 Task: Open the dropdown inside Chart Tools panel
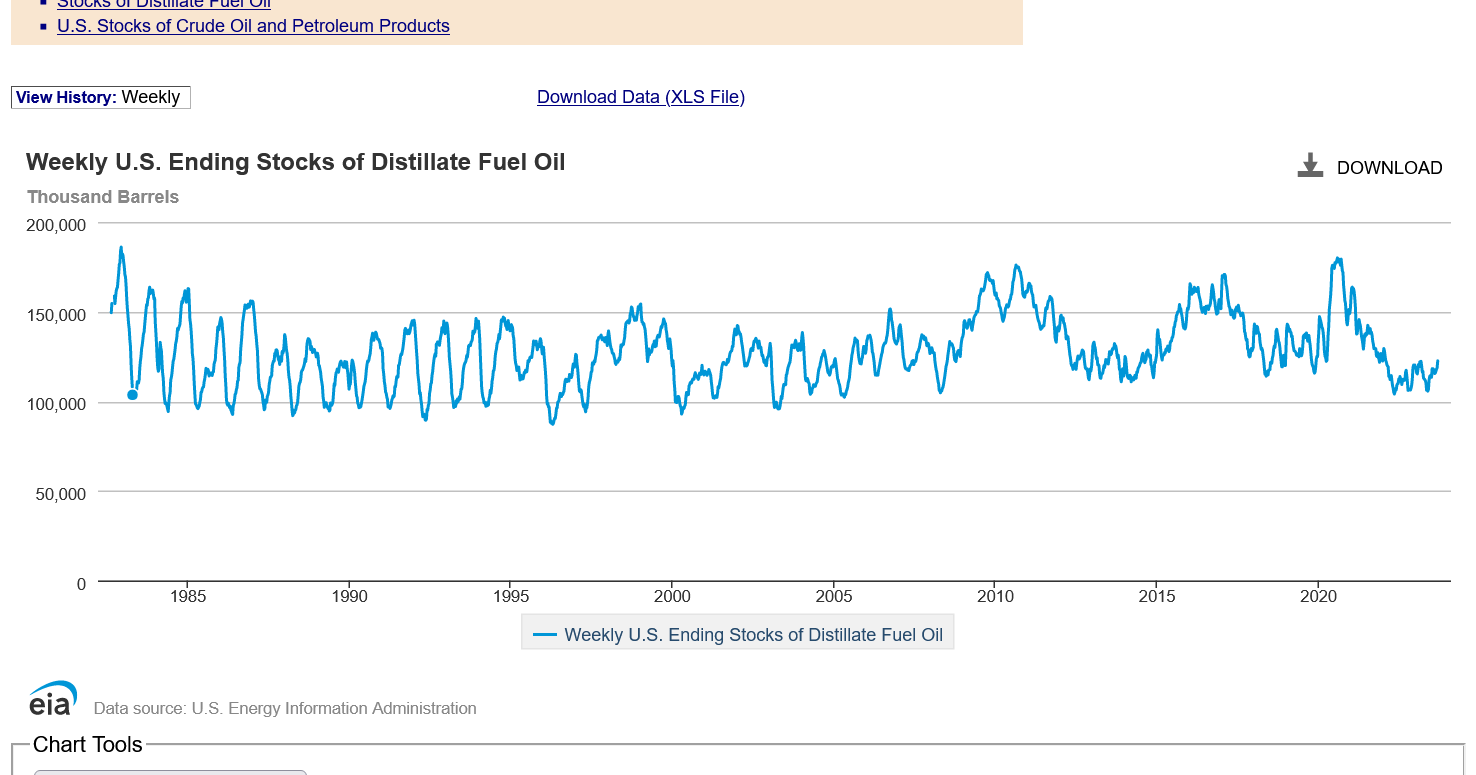click(170, 771)
